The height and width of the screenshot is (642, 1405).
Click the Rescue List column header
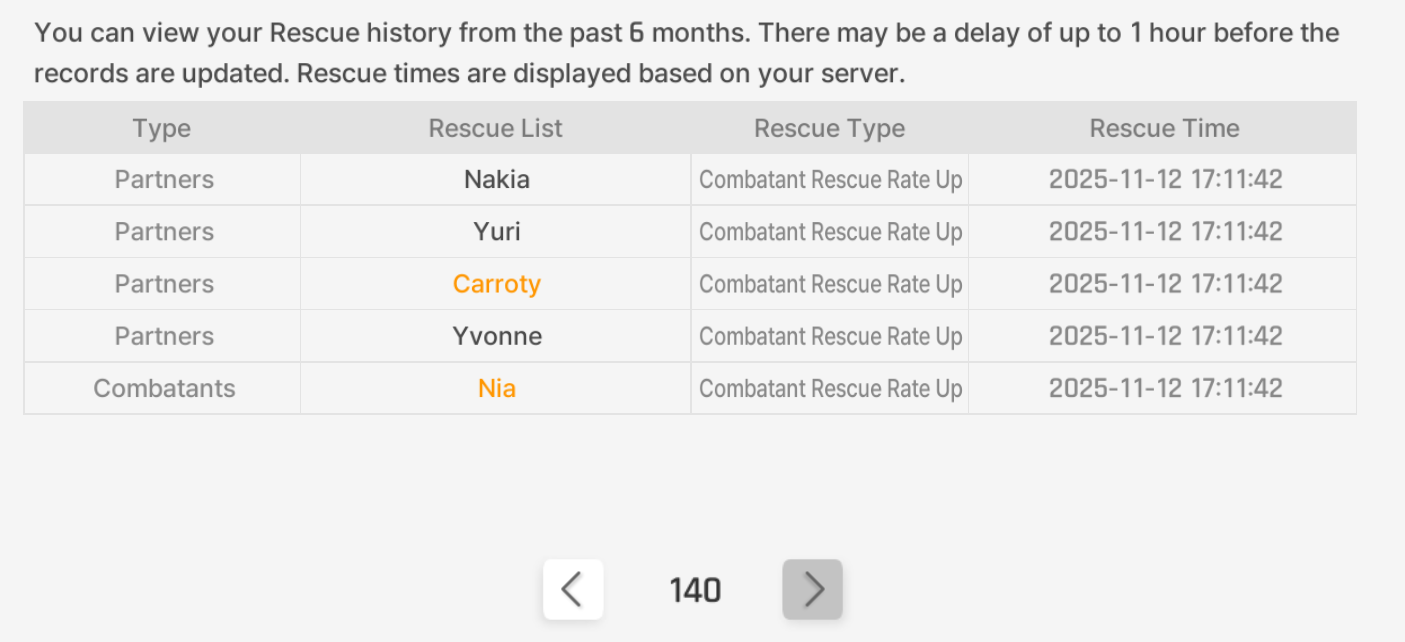pyautogui.click(x=495, y=128)
